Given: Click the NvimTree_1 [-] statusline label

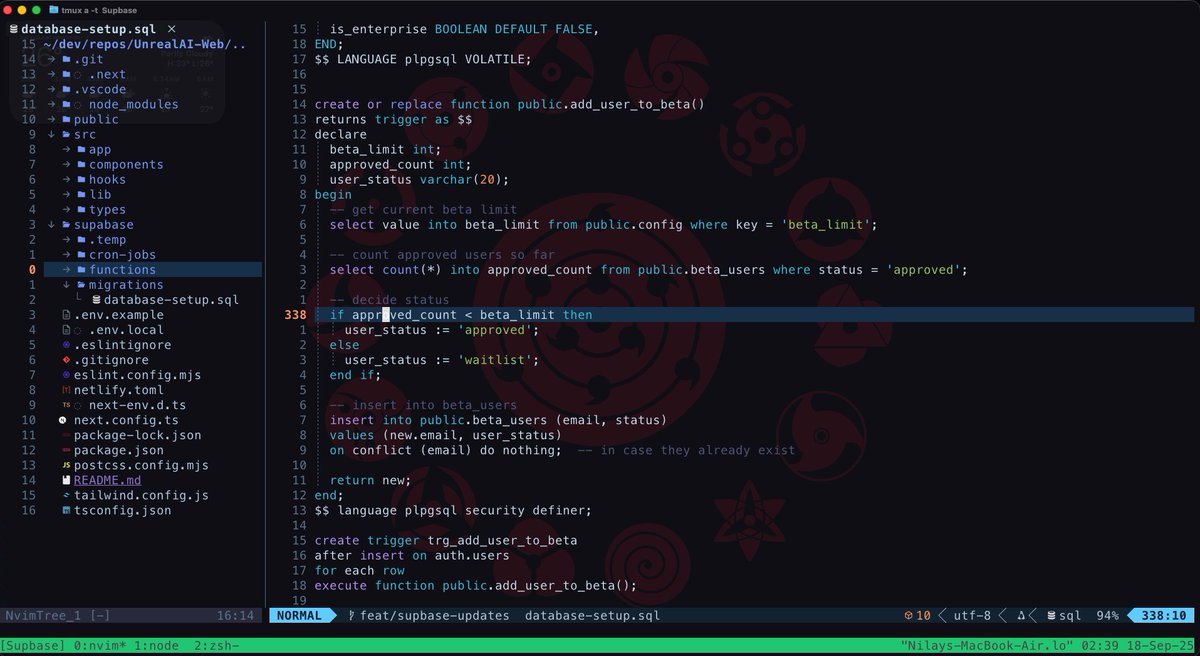Looking at the screenshot, I should pos(57,616).
